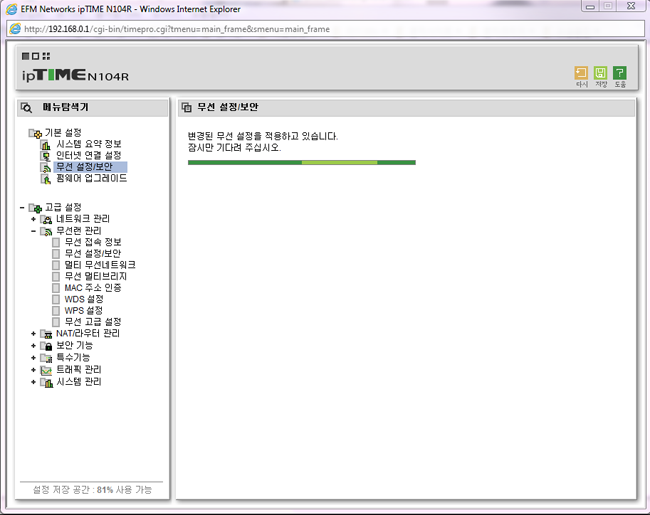Click the browser address bar URL
Image resolution: width=650 pixels, height=515 pixels.
click(x=177, y=29)
